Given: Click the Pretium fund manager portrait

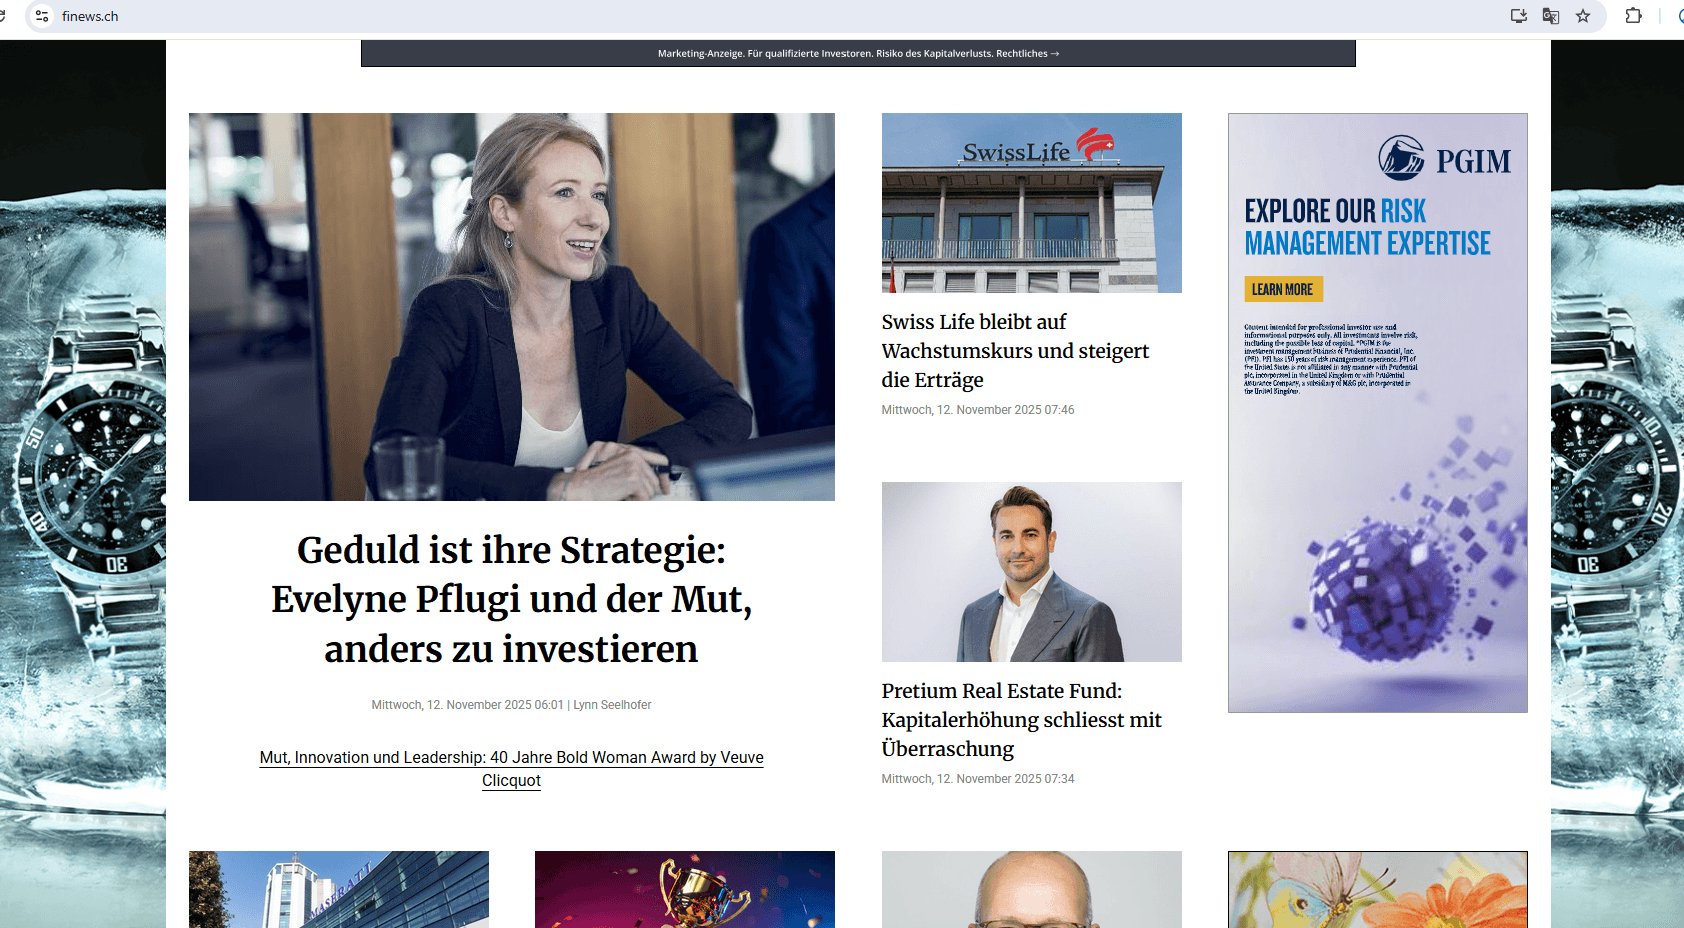Looking at the screenshot, I should [1031, 572].
